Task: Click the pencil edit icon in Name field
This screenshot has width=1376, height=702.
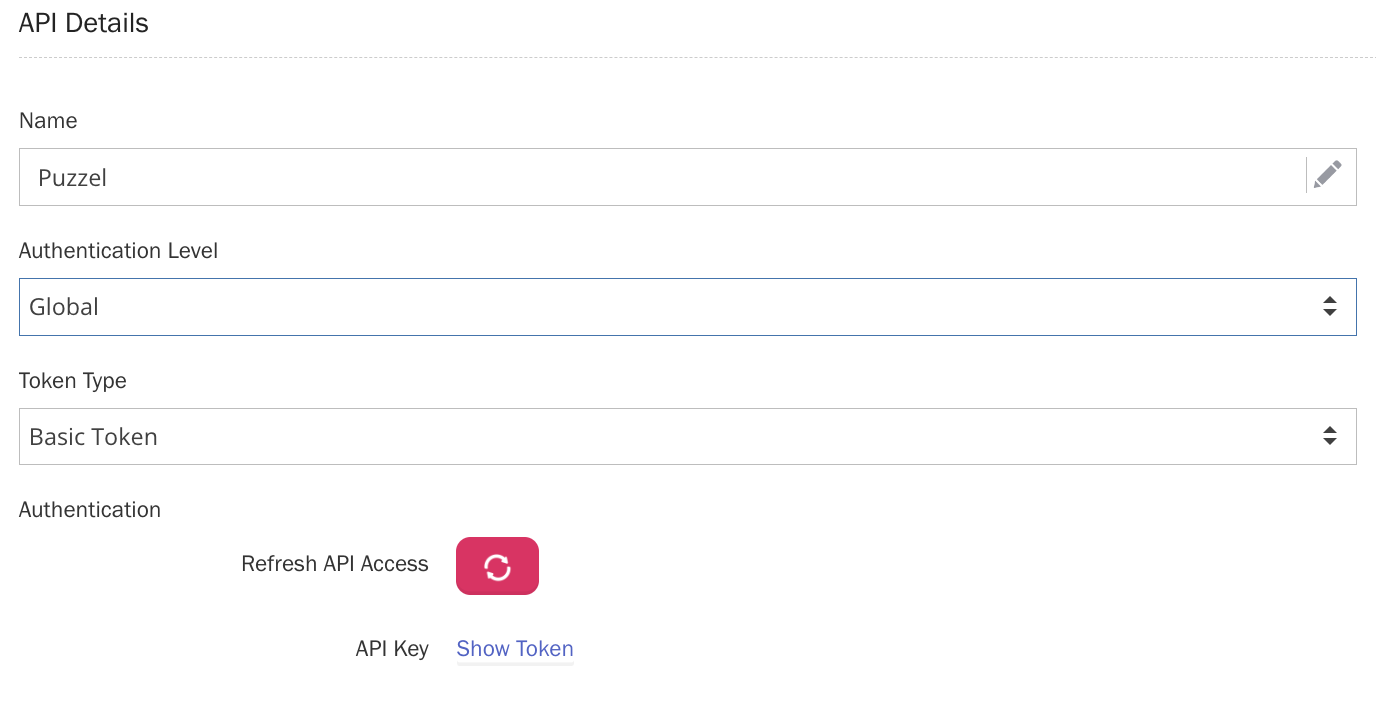Action: [x=1328, y=175]
